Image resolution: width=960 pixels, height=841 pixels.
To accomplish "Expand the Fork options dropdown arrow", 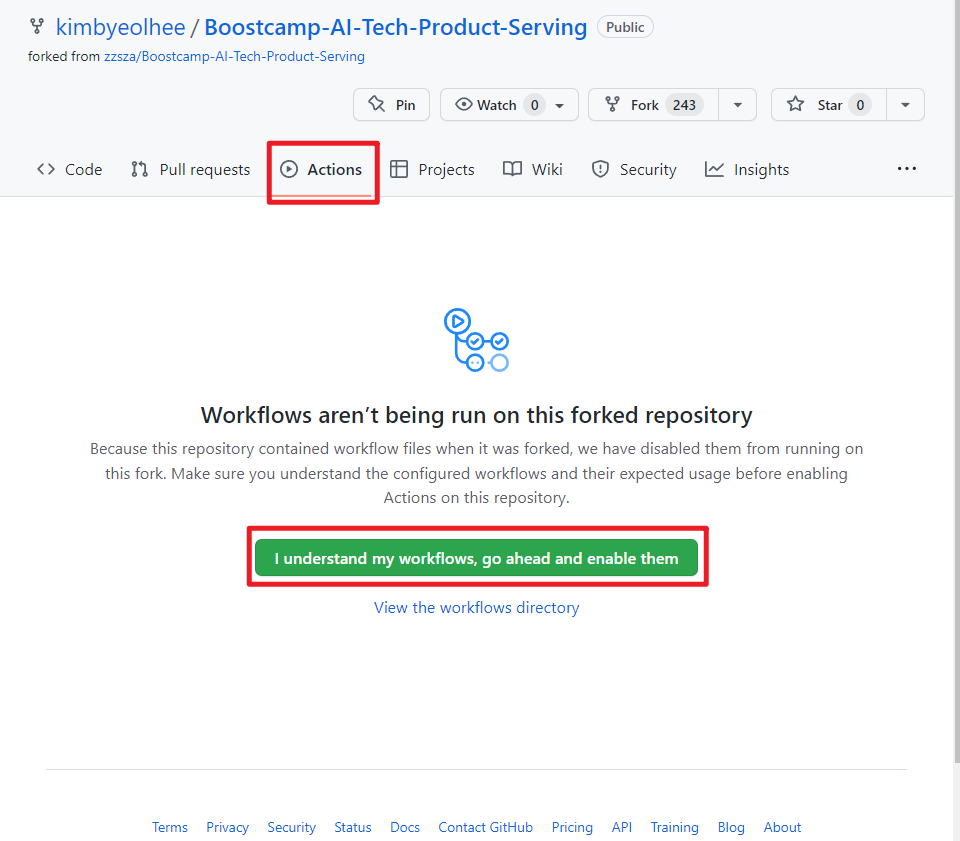I will pos(738,105).
